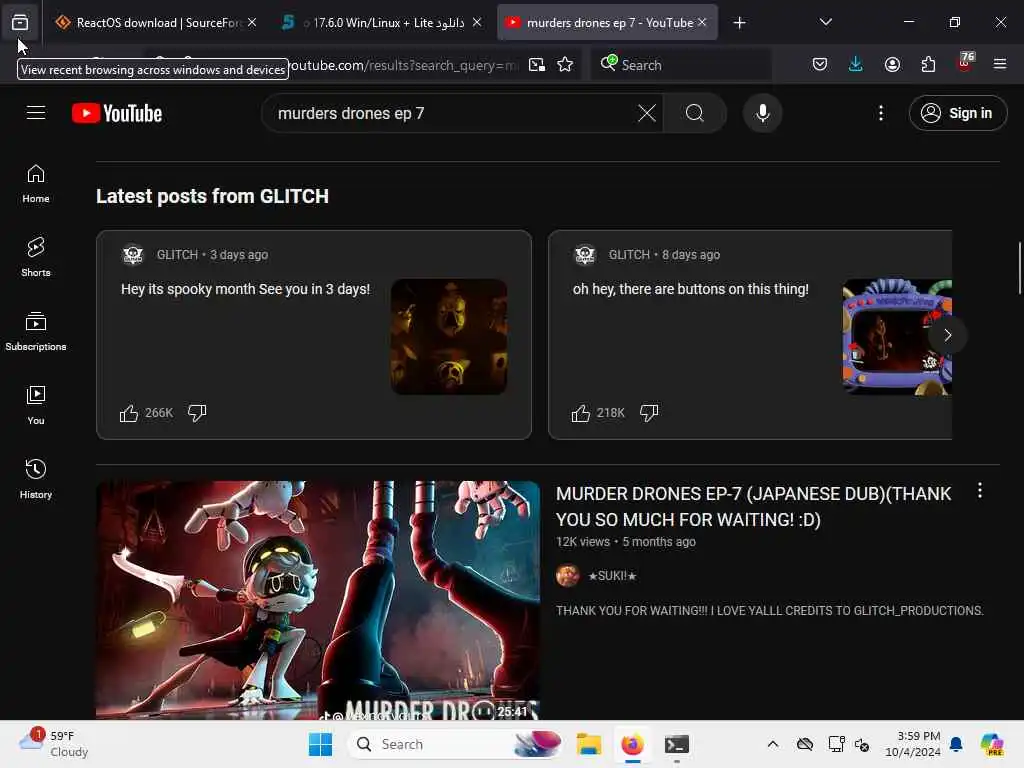Viewport: 1024px width, 768px height.
Task: Go to YouTube home via logo
Action: [x=117, y=114]
